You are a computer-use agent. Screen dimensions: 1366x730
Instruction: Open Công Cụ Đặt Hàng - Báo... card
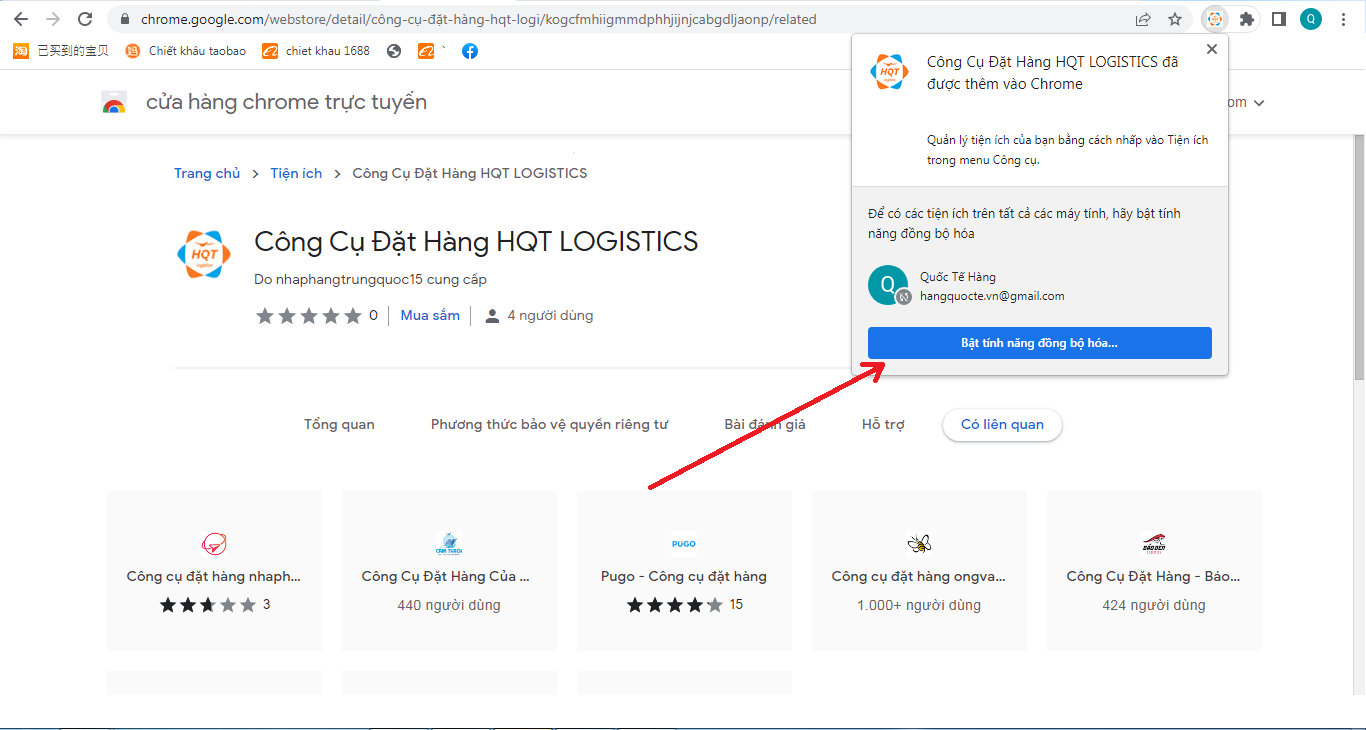(x=1154, y=571)
